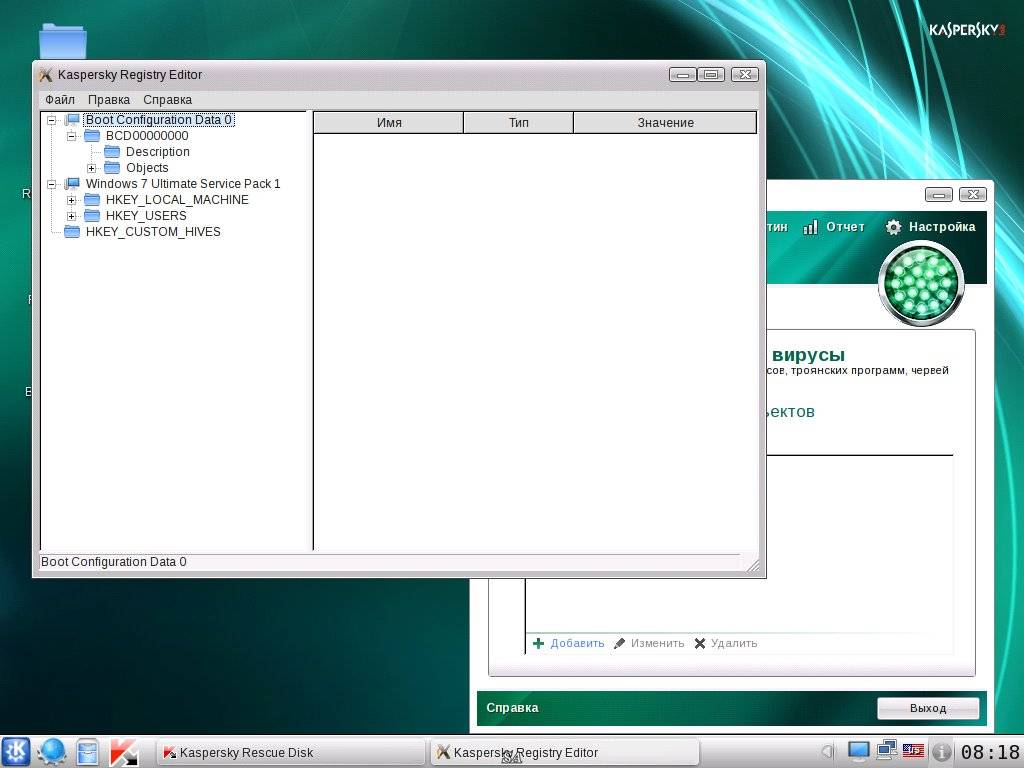Click the info tray icon
The height and width of the screenshot is (768, 1024).
941,752
